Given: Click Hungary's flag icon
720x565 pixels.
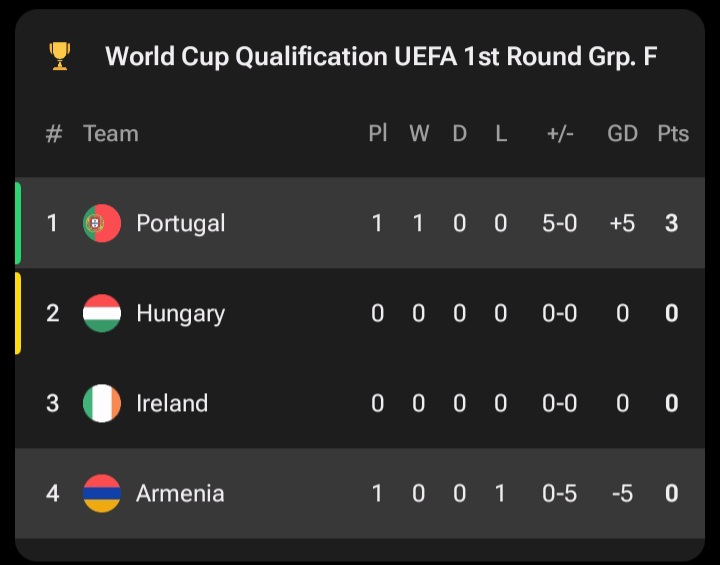Looking at the screenshot, I should point(102,313).
